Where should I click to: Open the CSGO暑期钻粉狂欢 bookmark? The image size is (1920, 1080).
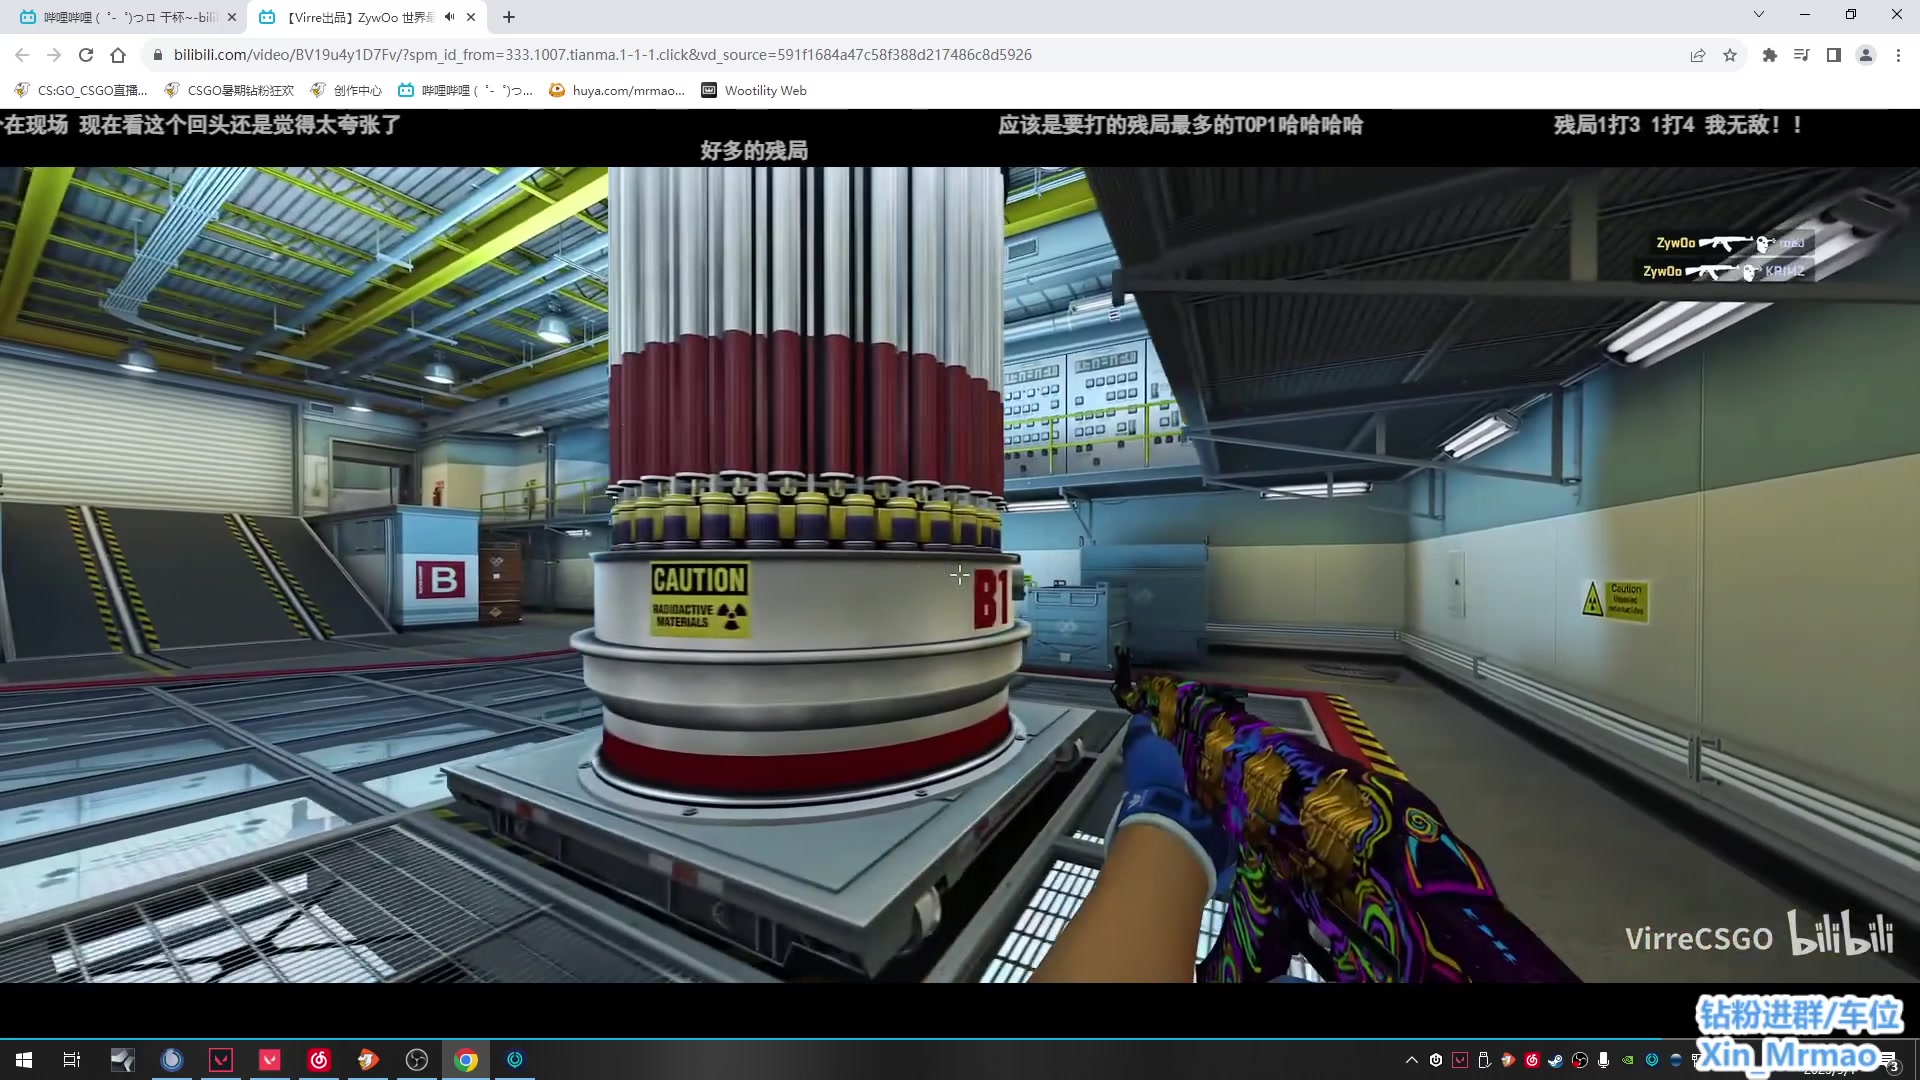coord(229,90)
